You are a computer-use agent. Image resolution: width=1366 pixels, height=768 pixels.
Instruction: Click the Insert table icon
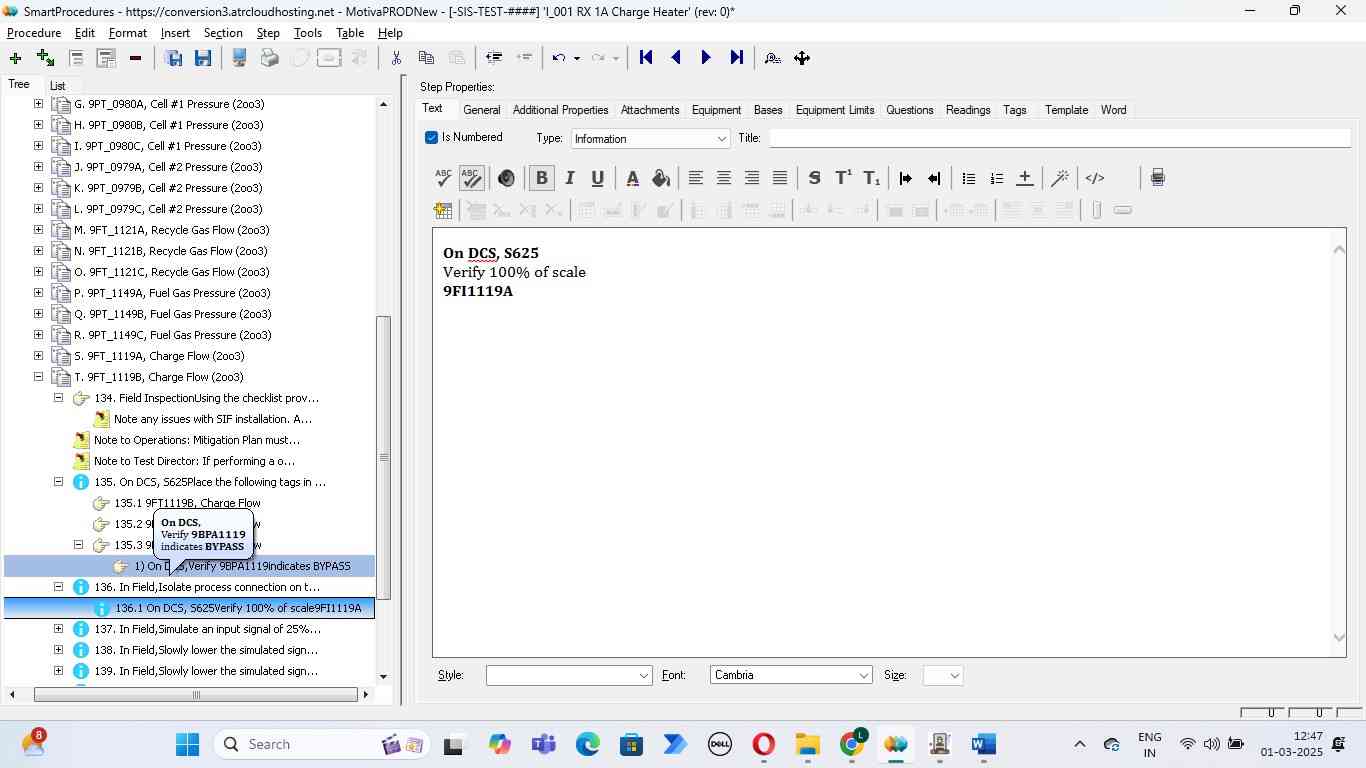coord(443,210)
